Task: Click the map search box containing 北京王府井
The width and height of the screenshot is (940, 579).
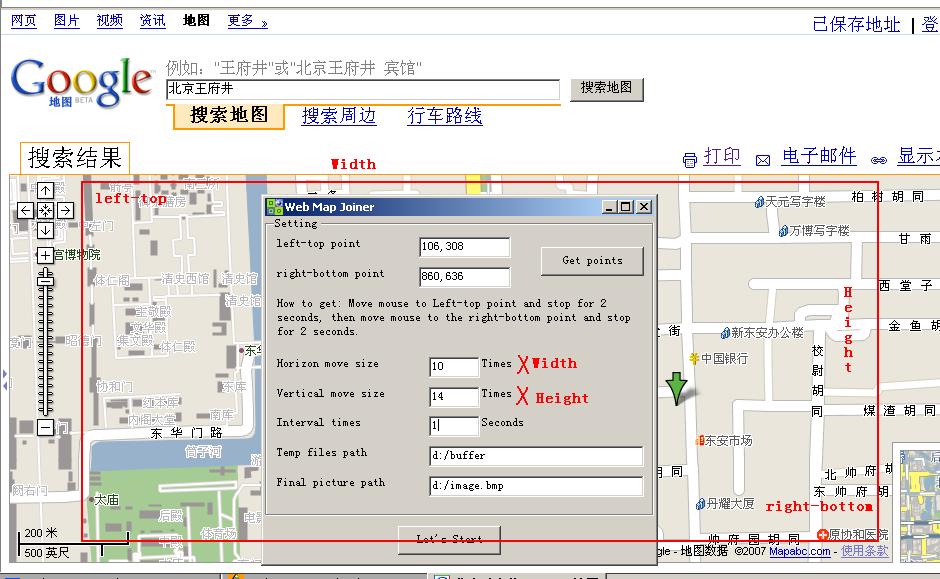Action: coord(363,89)
